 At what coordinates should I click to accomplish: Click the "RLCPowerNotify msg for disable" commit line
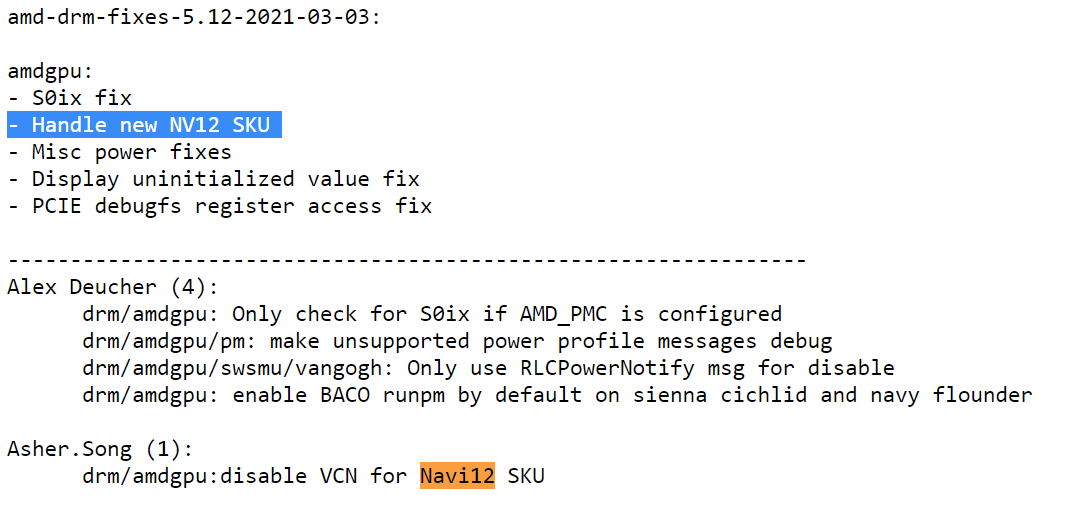[488, 368]
